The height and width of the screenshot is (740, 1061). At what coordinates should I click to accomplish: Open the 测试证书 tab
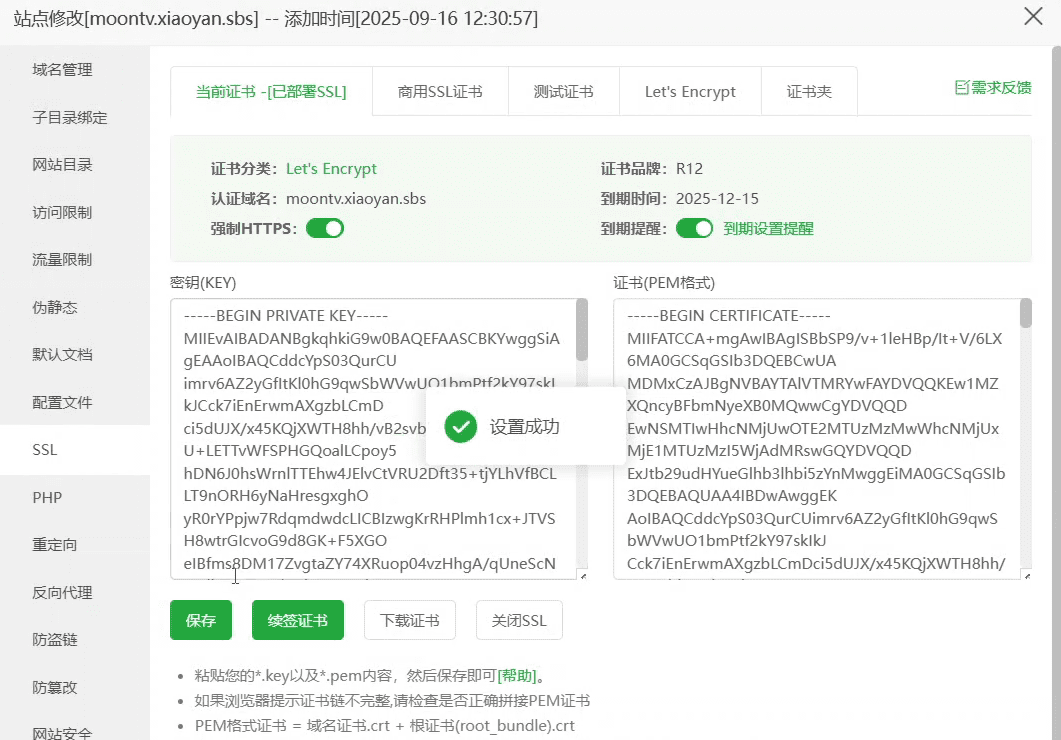click(x=563, y=92)
